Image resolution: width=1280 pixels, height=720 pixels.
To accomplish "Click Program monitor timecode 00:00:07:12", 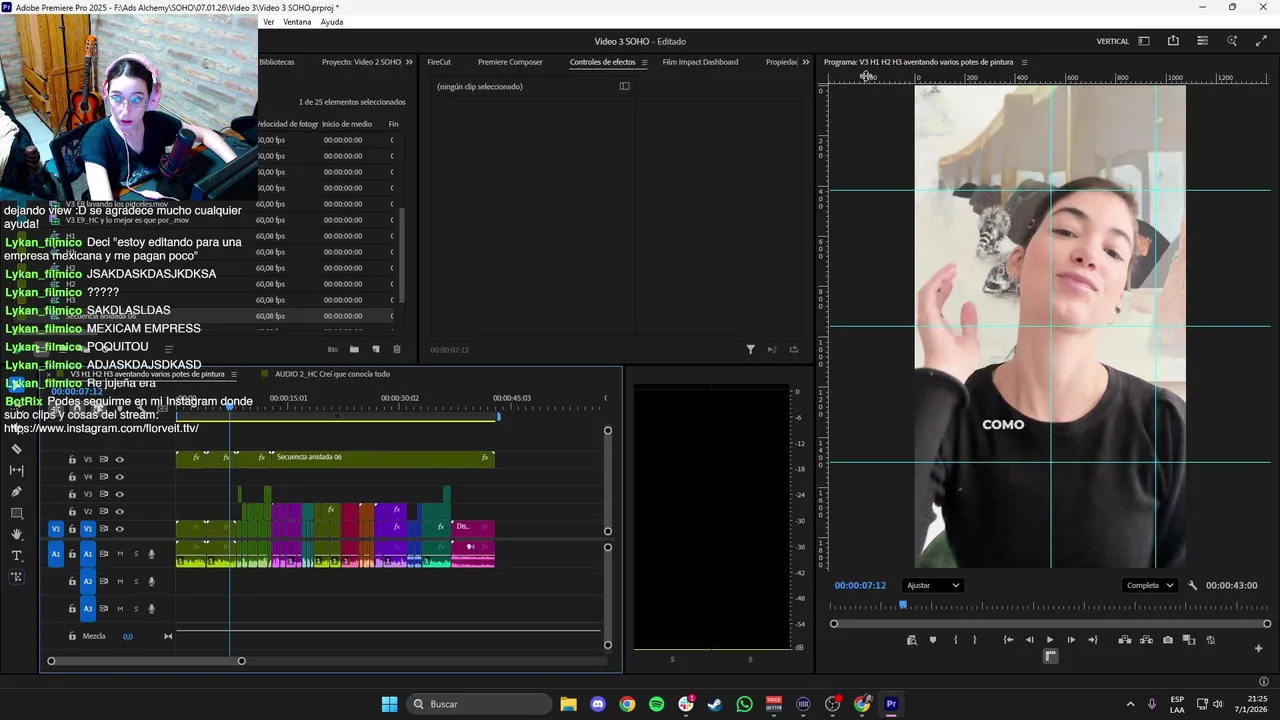I will 860,585.
